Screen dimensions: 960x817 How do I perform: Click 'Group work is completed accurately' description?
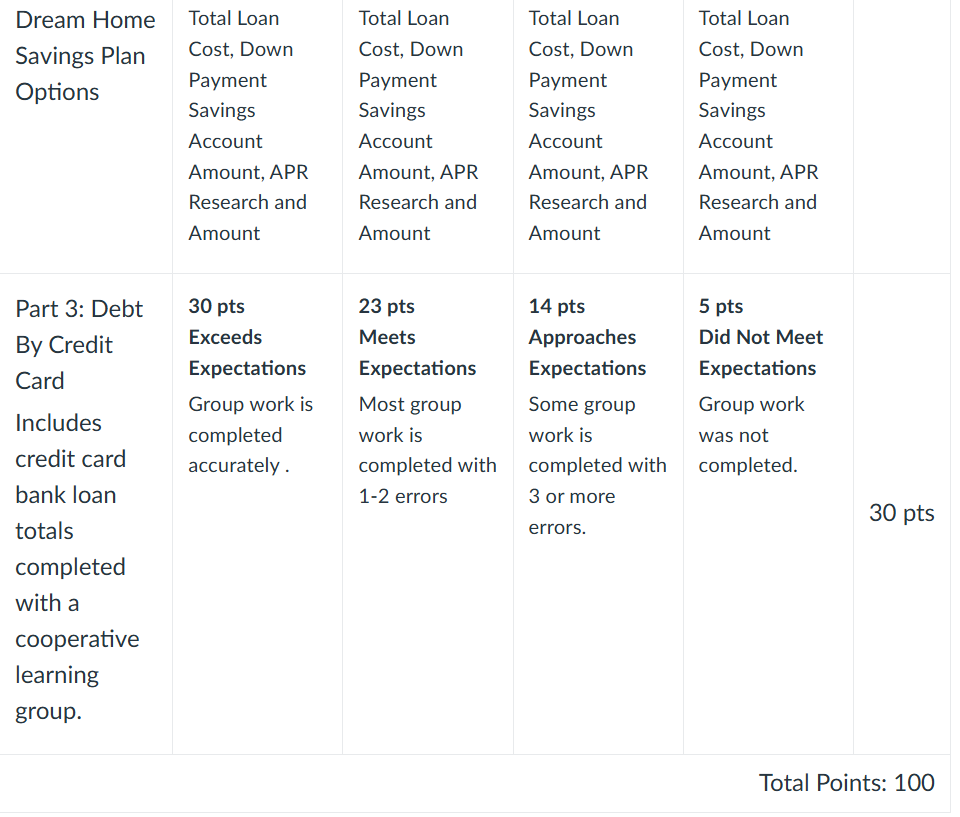coord(250,435)
